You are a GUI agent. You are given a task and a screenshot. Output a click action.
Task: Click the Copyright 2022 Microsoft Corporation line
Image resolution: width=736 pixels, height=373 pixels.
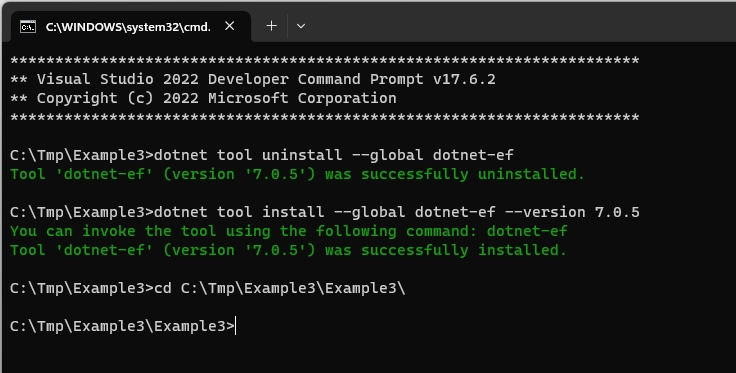[x=203, y=99]
